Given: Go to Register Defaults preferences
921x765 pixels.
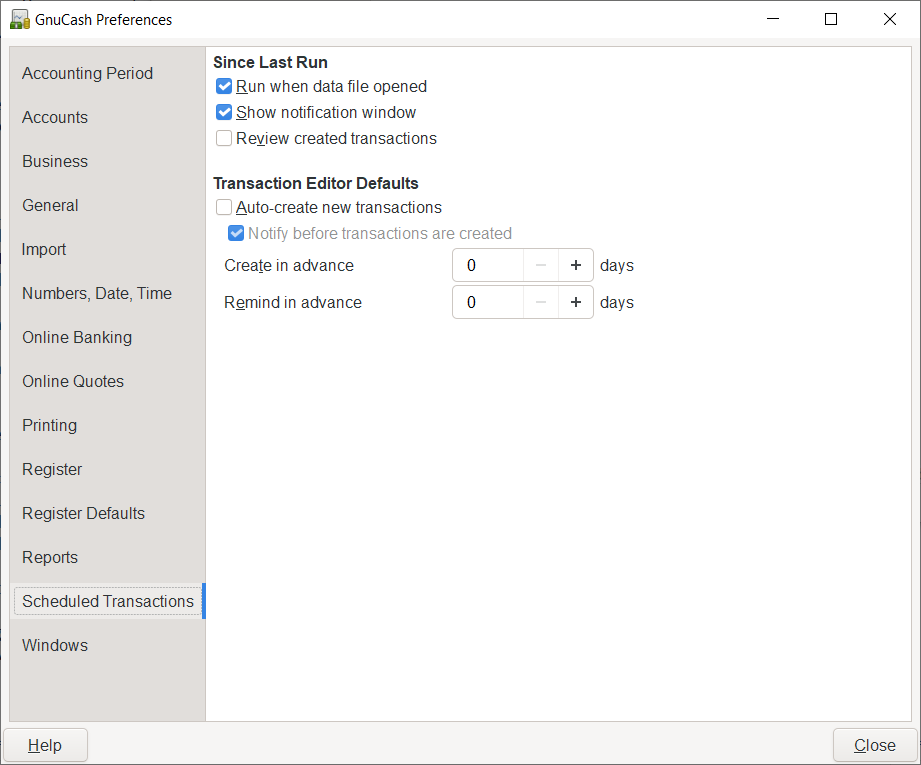Looking at the screenshot, I should (83, 513).
